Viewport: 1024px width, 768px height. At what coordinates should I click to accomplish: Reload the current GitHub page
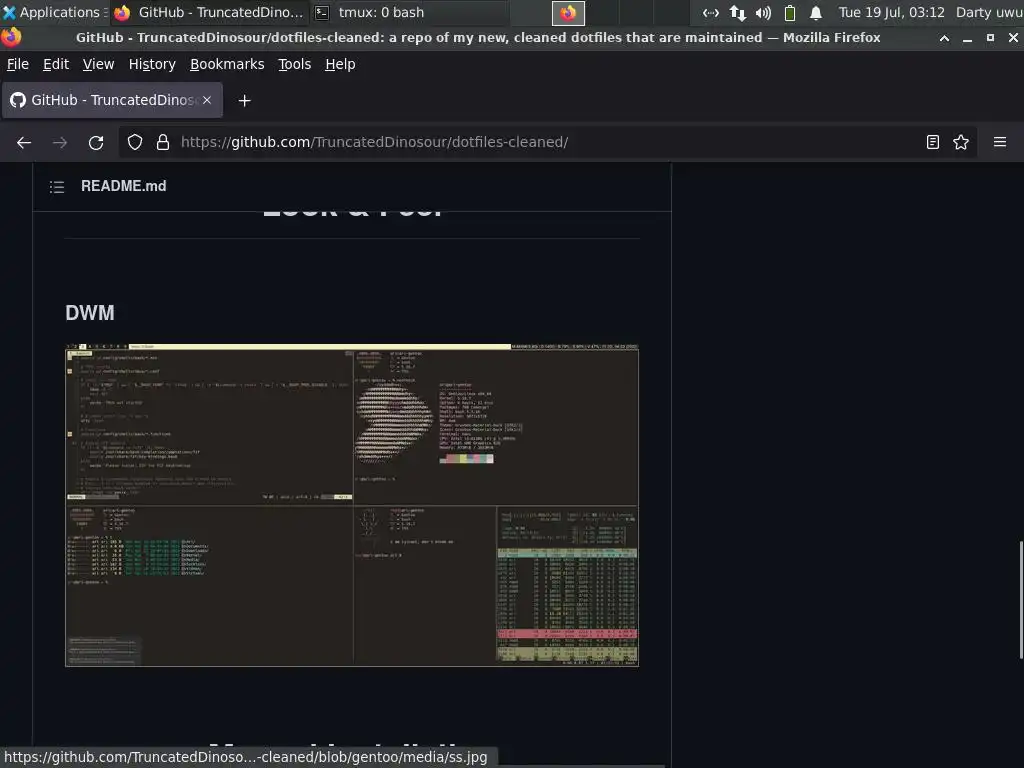(96, 142)
